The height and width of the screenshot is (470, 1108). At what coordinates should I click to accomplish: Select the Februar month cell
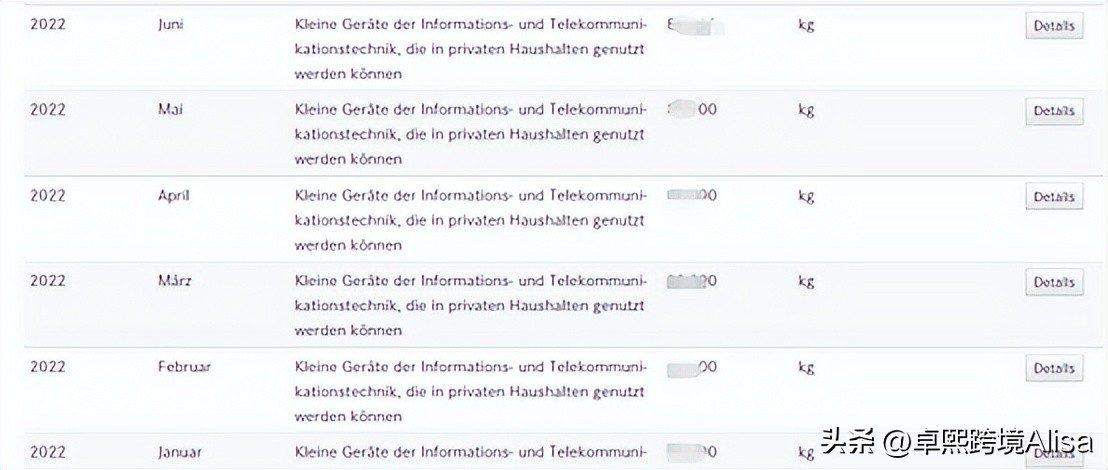click(x=184, y=367)
